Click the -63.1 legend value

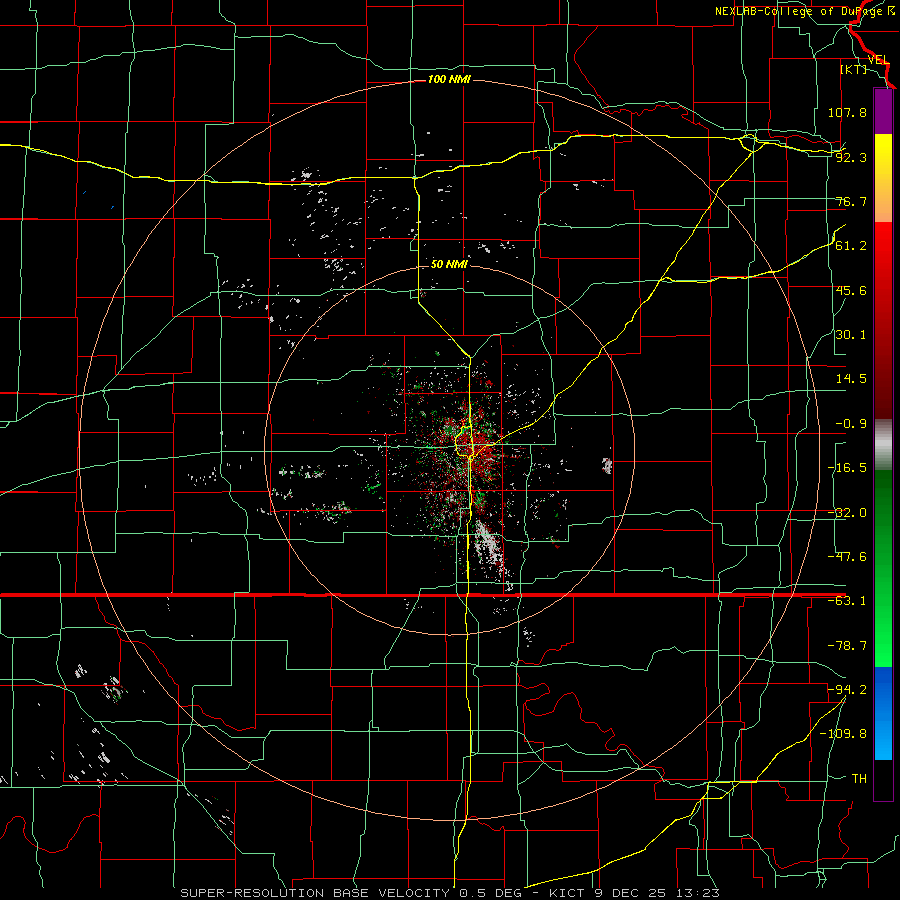click(x=847, y=601)
